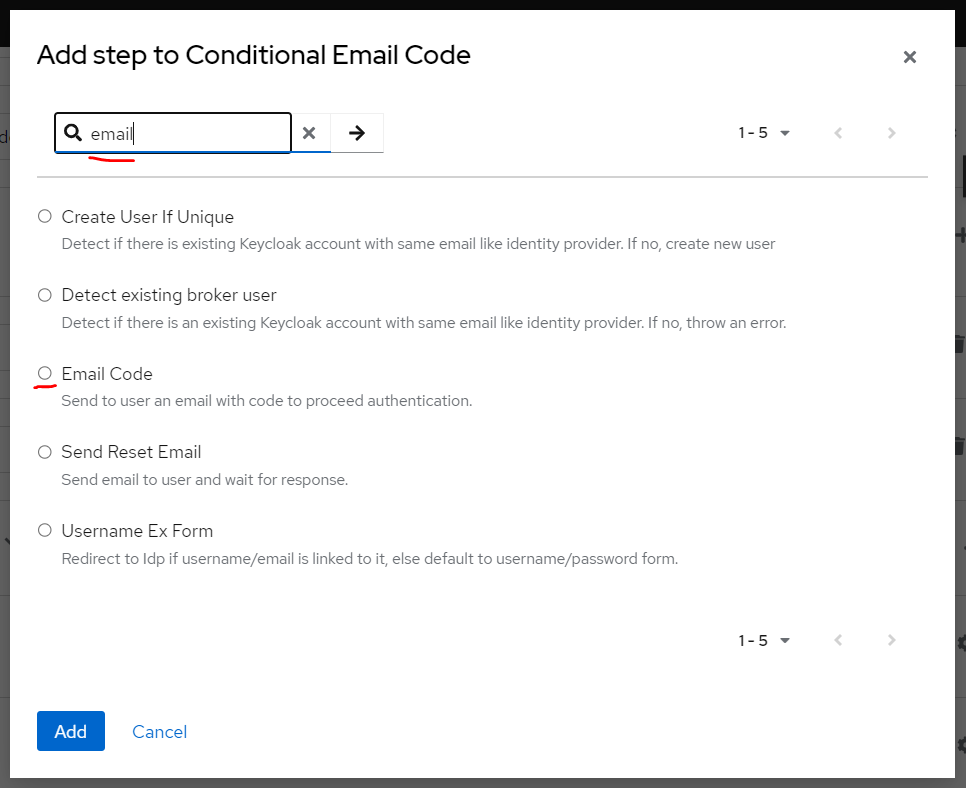Click the Add step dialog title text
Image resolution: width=966 pixels, height=788 pixels.
point(253,56)
